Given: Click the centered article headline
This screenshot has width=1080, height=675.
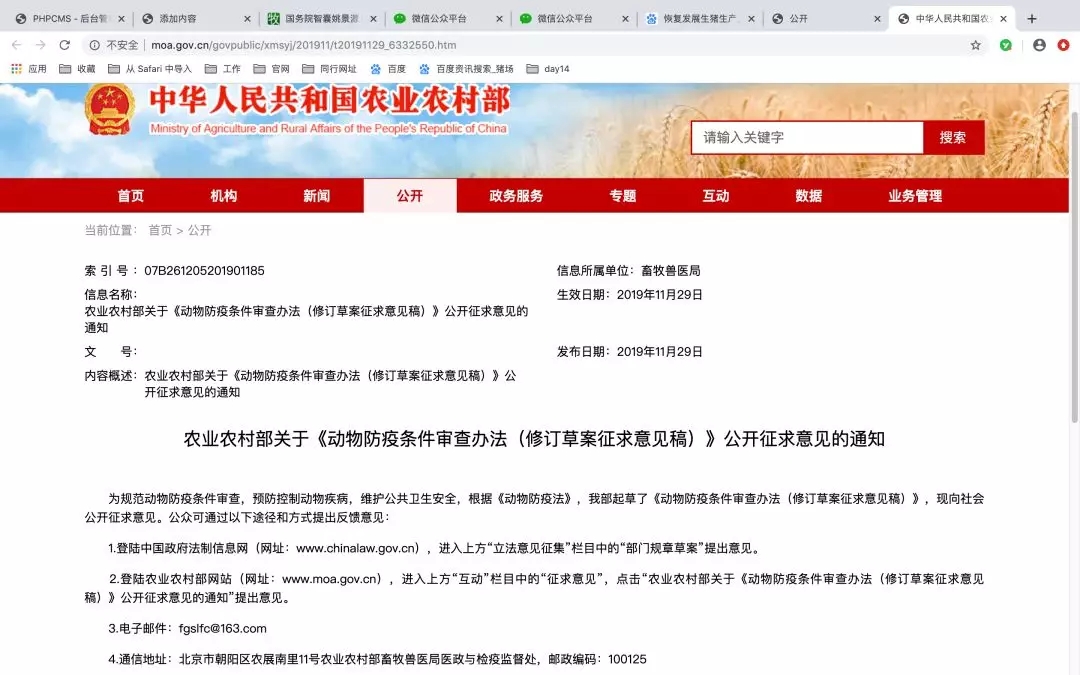Looking at the screenshot, I should point(534,439).
